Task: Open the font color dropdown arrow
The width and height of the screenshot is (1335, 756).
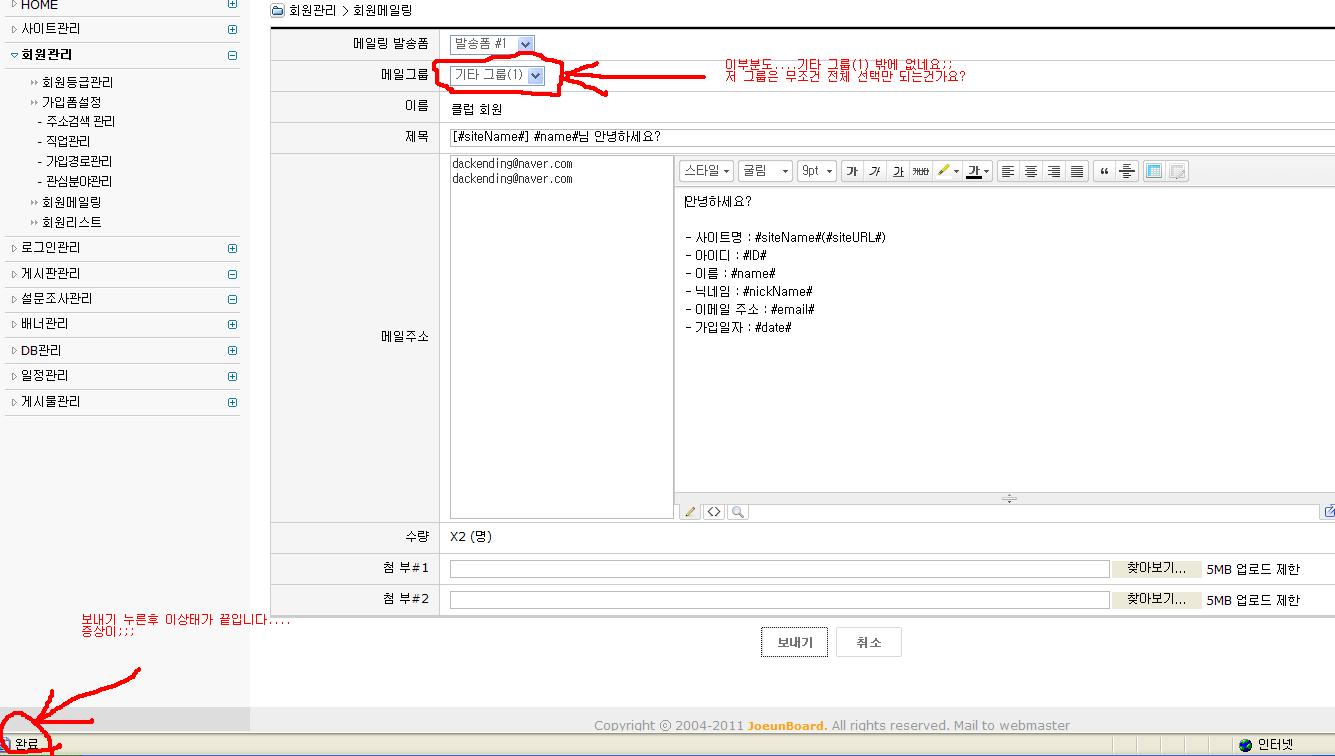Action: point(987,171)
